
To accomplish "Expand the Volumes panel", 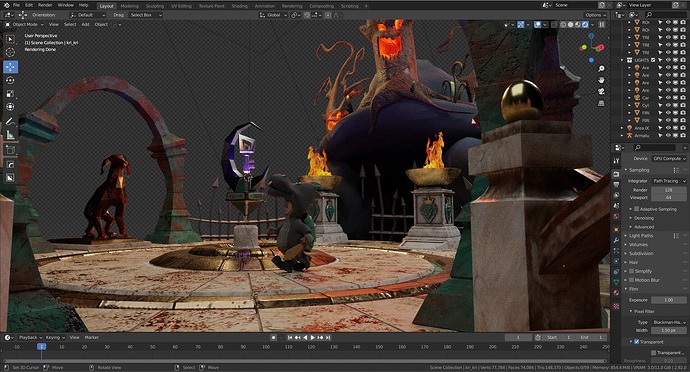I will tap(638, 244).
